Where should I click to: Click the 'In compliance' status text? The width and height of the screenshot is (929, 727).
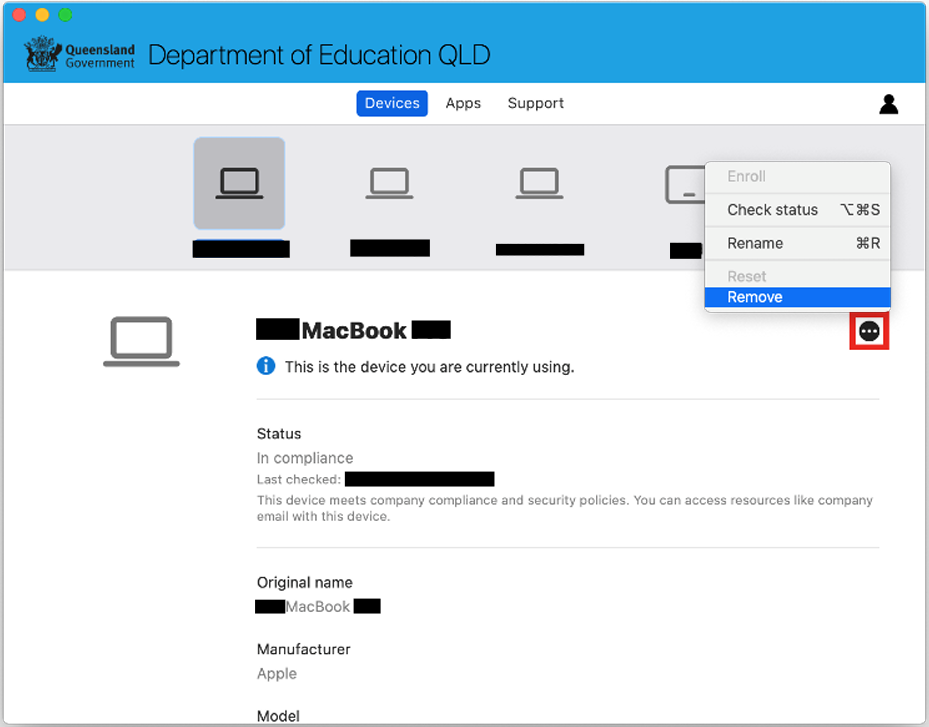[x=305, y=458]
